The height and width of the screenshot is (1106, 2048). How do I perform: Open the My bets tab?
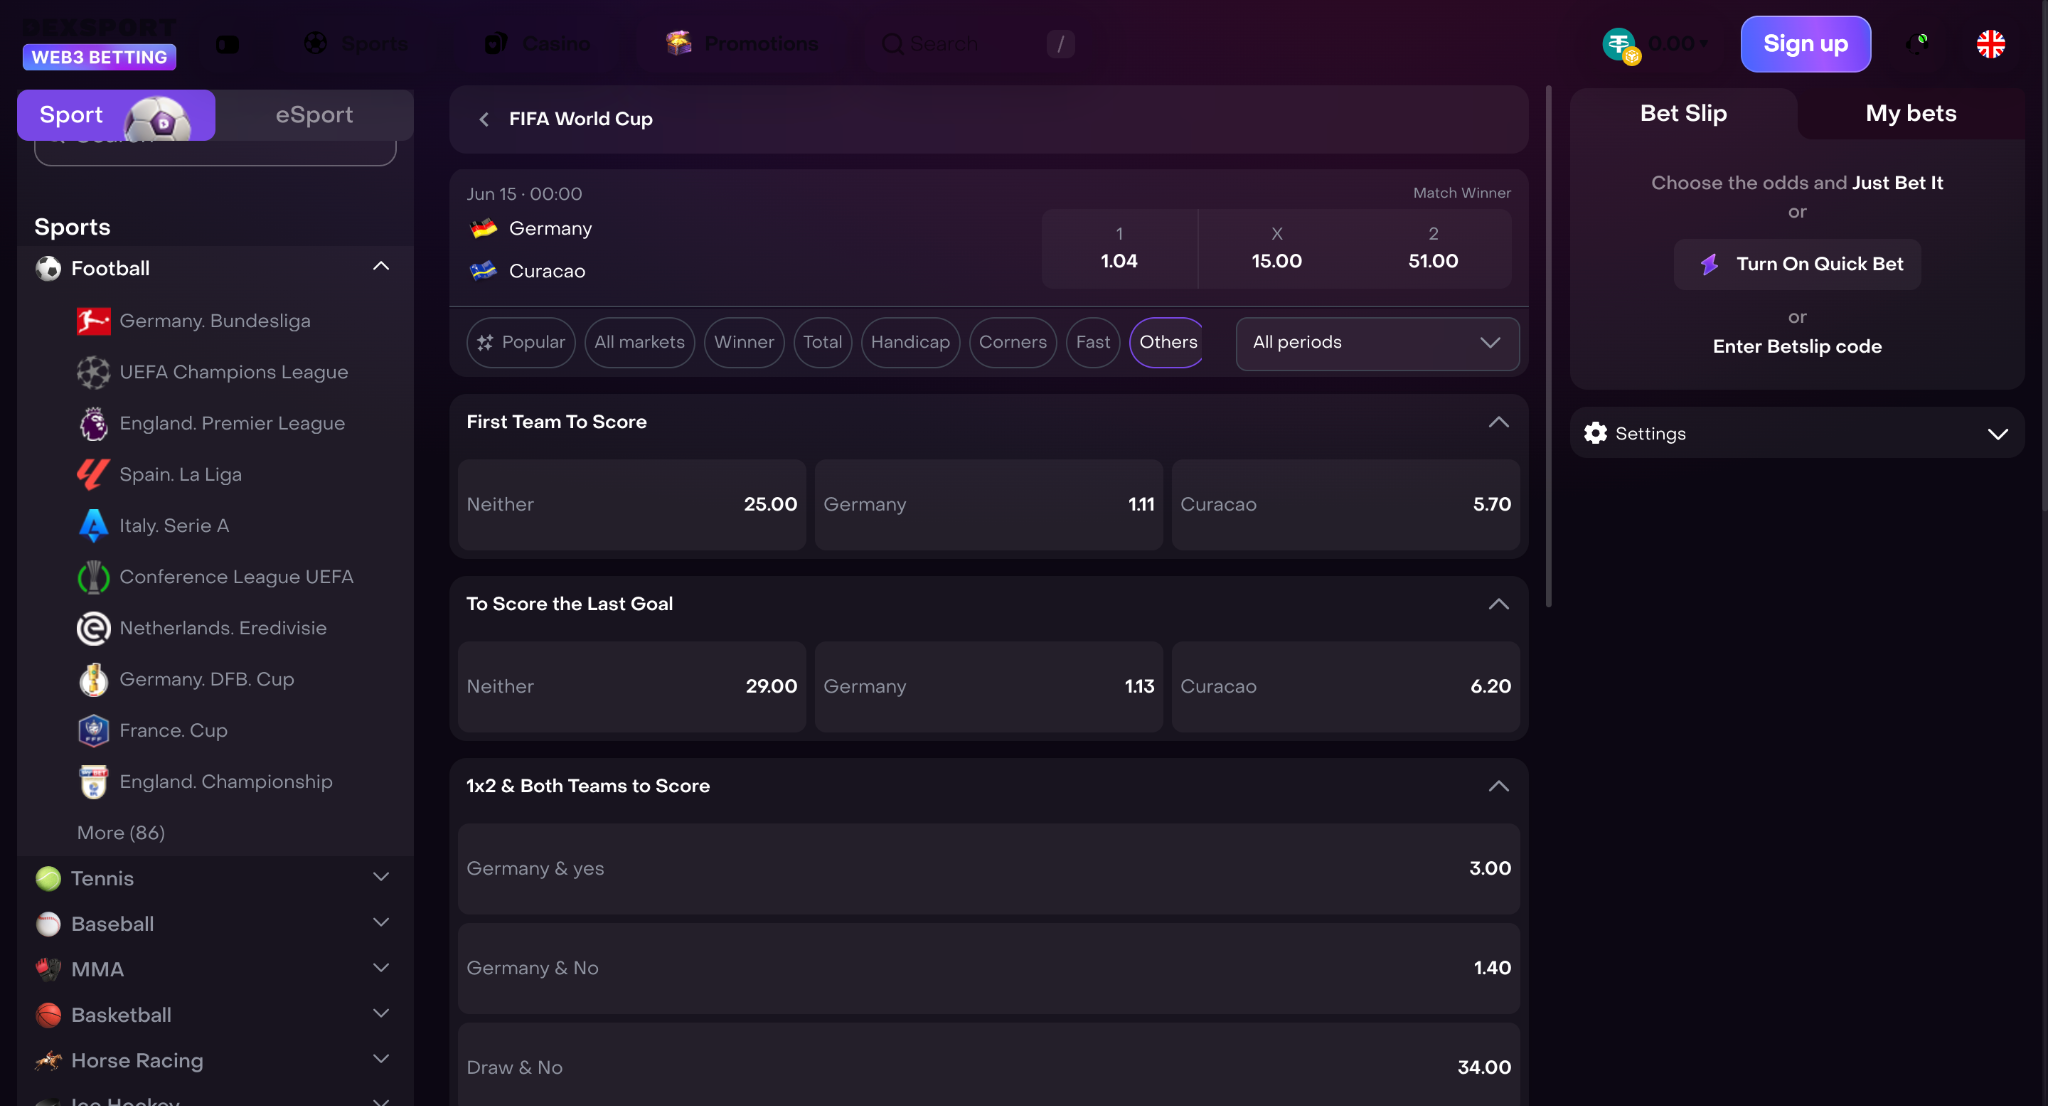pos(1910,113)
